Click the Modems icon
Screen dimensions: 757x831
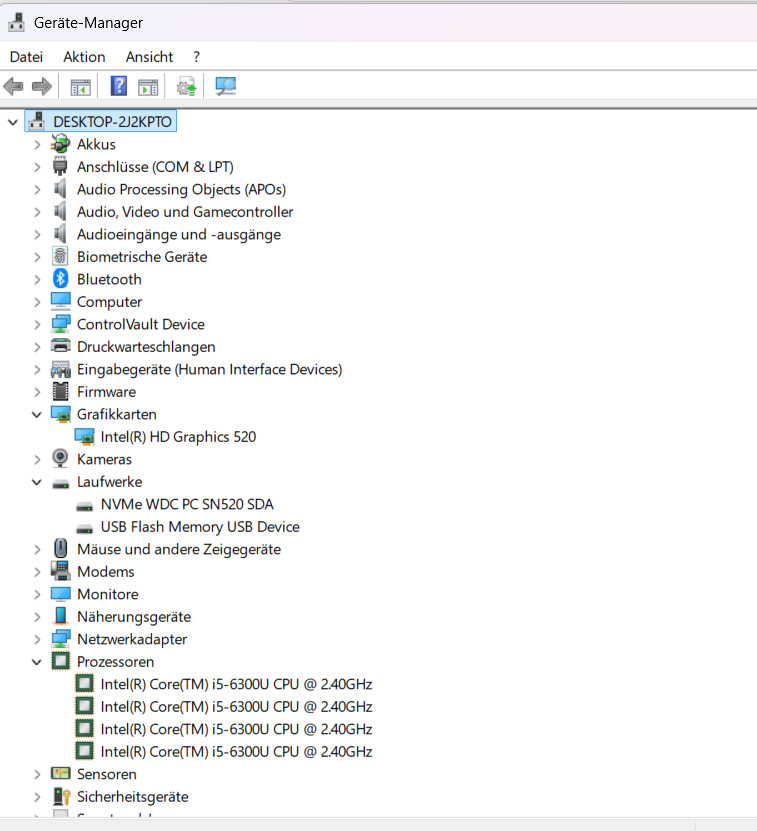pyautogui.click(x=60, y=571)
